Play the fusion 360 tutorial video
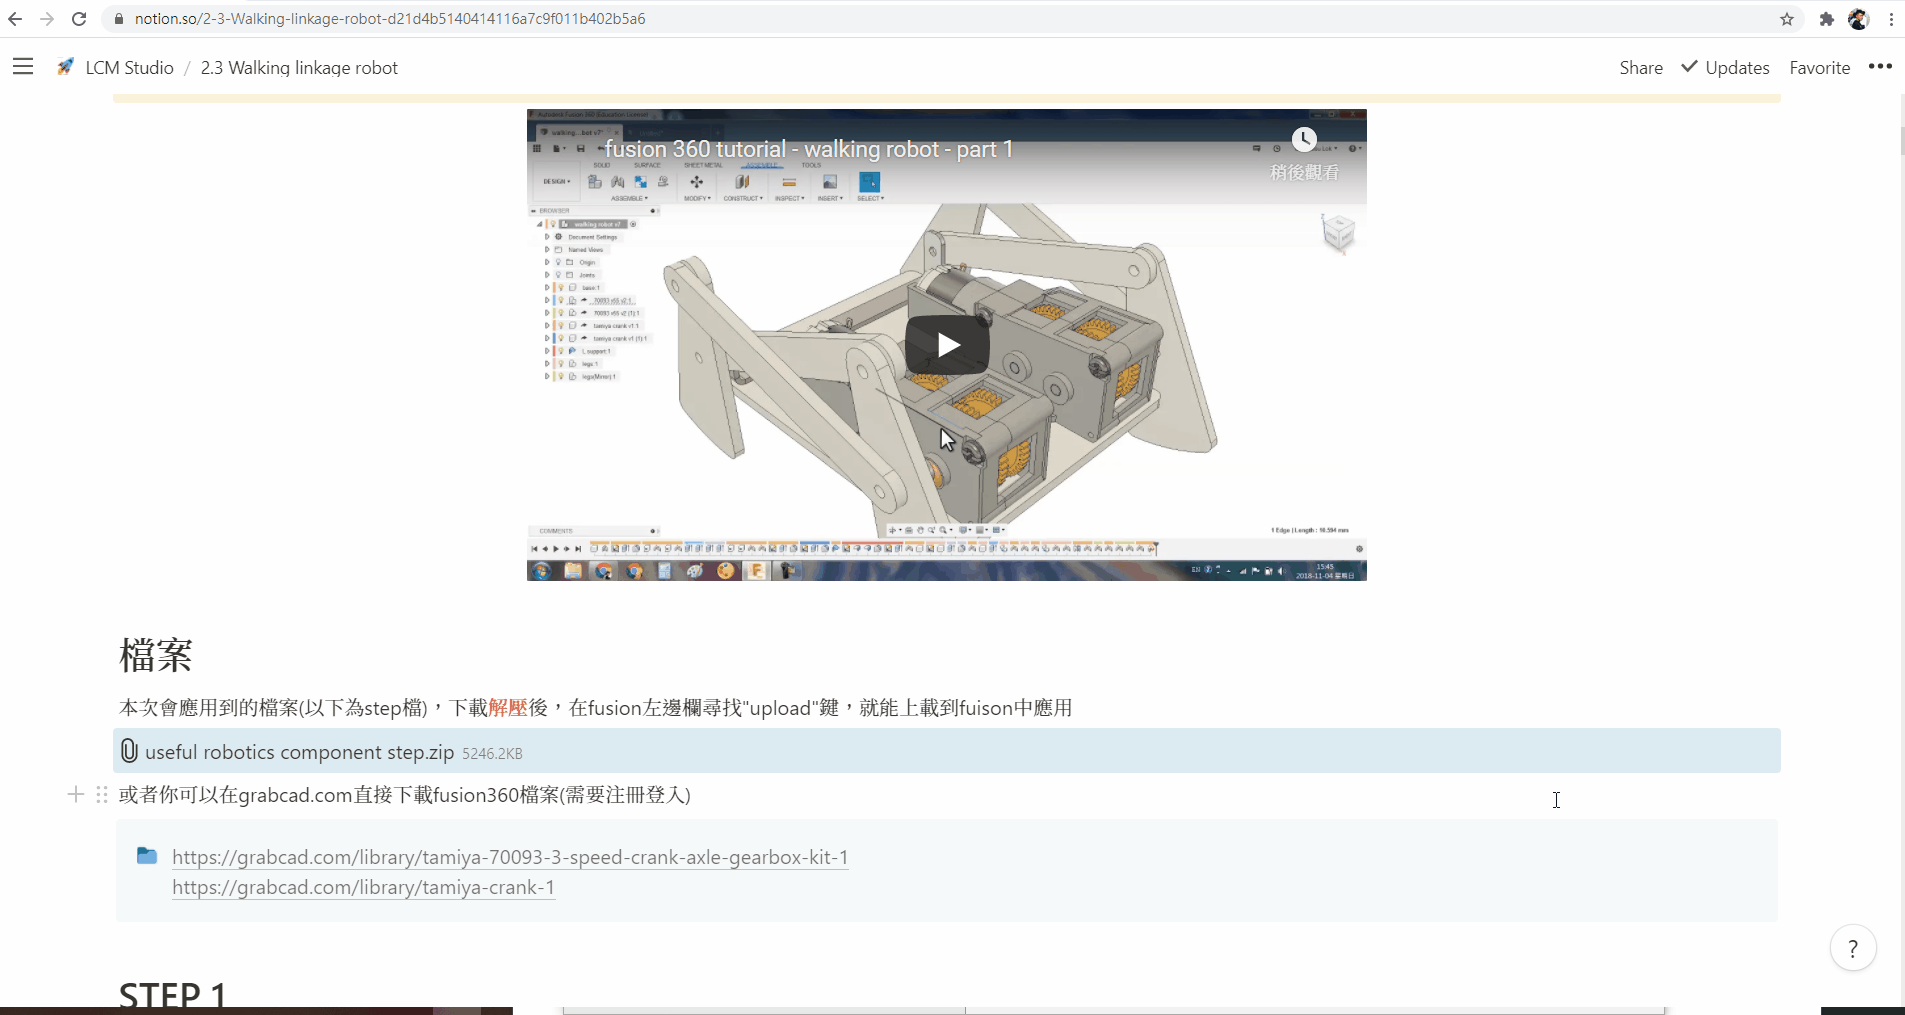 [947, 345]
